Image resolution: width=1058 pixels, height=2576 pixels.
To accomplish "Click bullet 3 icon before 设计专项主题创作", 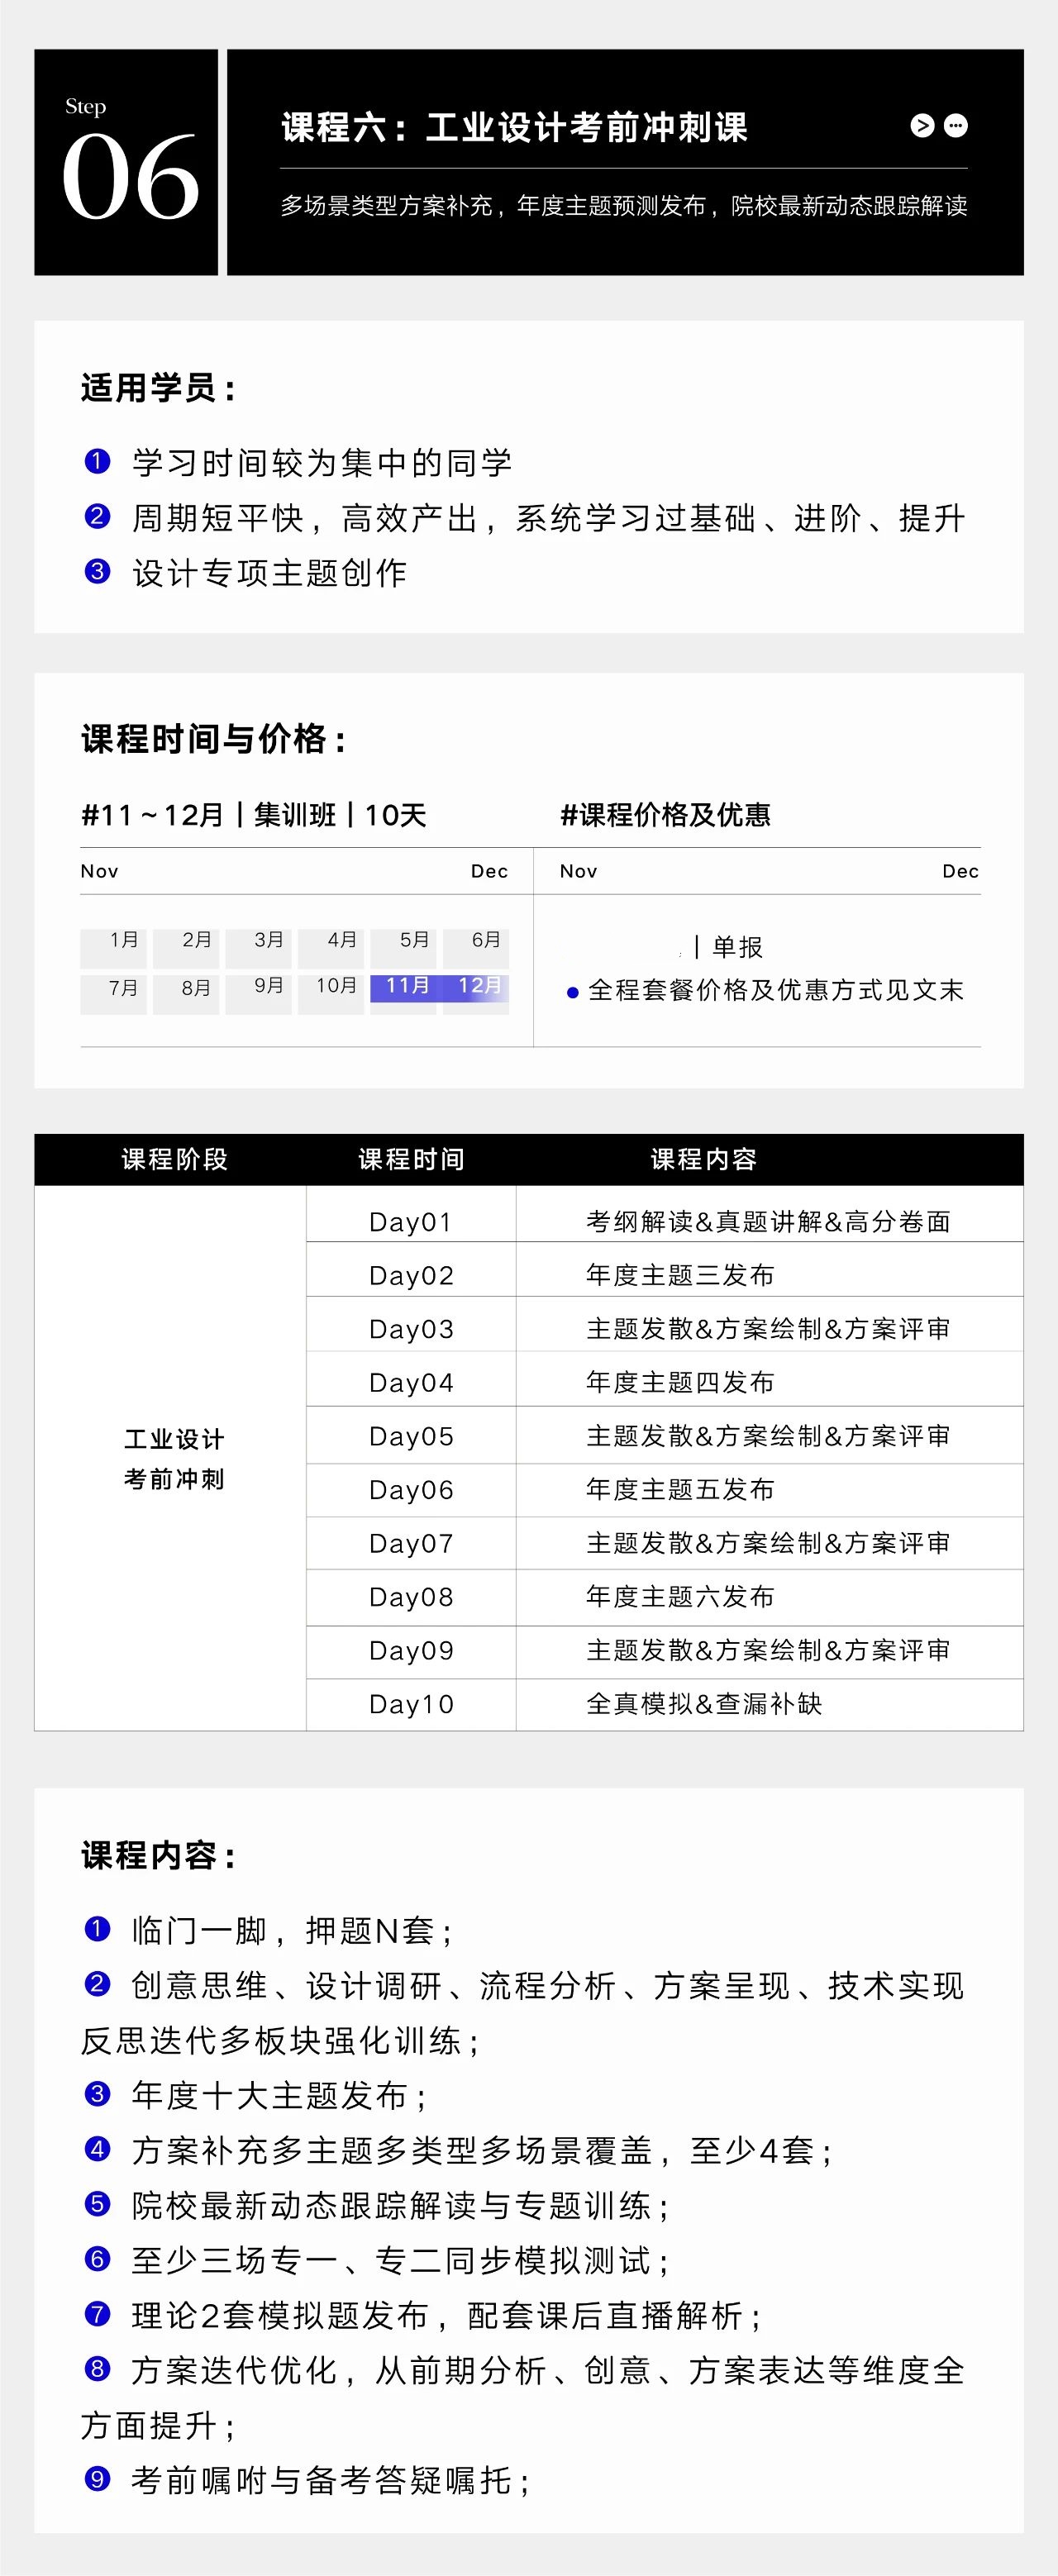I will click(97, 571).
